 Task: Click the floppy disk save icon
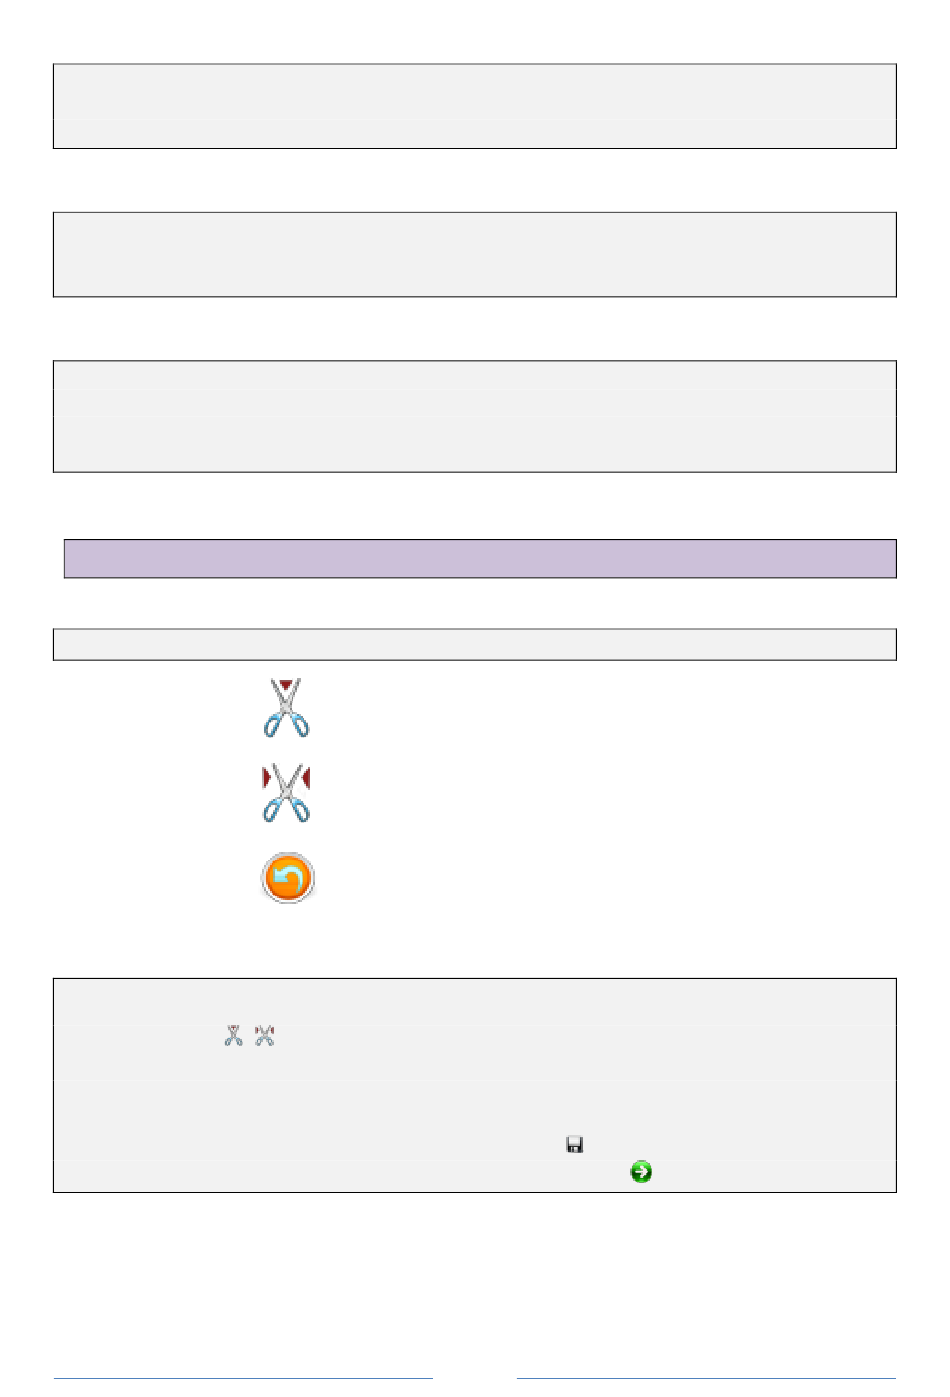coord(575,1145)
